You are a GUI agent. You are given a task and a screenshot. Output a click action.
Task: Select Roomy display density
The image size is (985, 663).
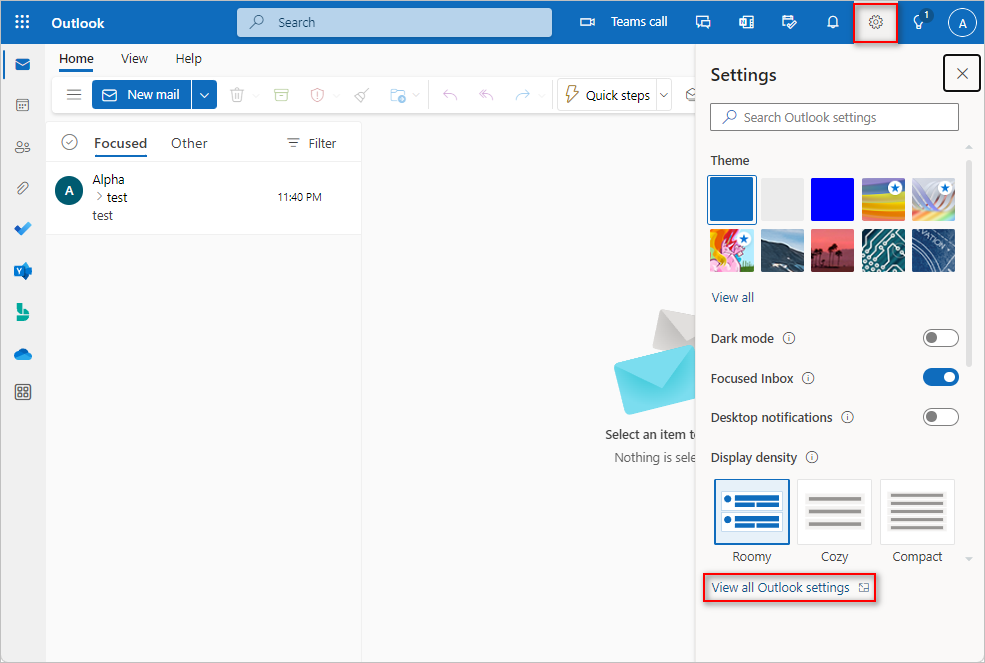(x=751, y=512)
